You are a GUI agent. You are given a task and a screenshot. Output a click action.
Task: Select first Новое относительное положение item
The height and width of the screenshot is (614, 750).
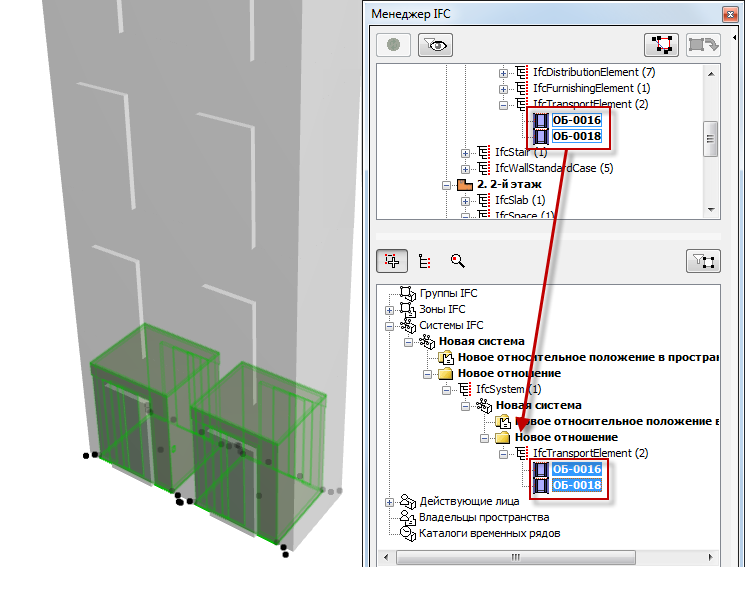click(588, 357)
